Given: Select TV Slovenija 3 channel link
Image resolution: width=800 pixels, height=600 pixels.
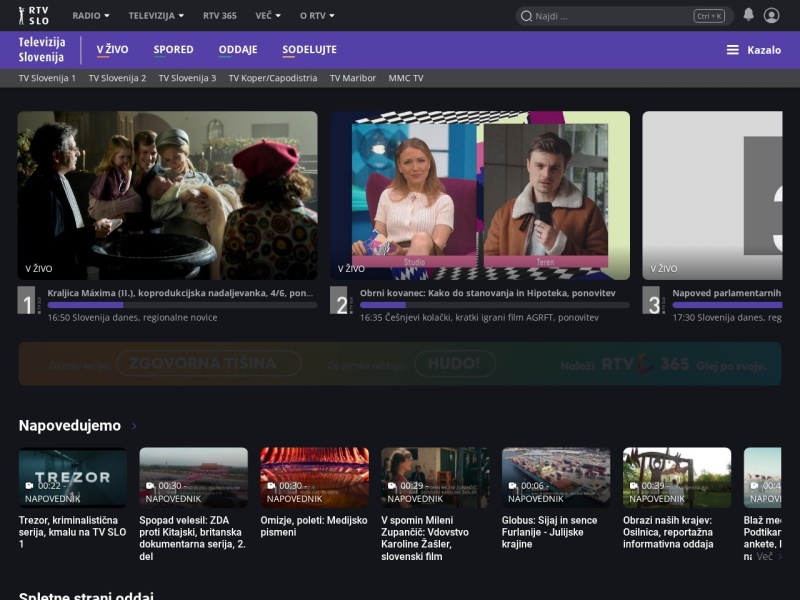Looking at the screenshot, I should pyautogui.click(x=187, y=78).
